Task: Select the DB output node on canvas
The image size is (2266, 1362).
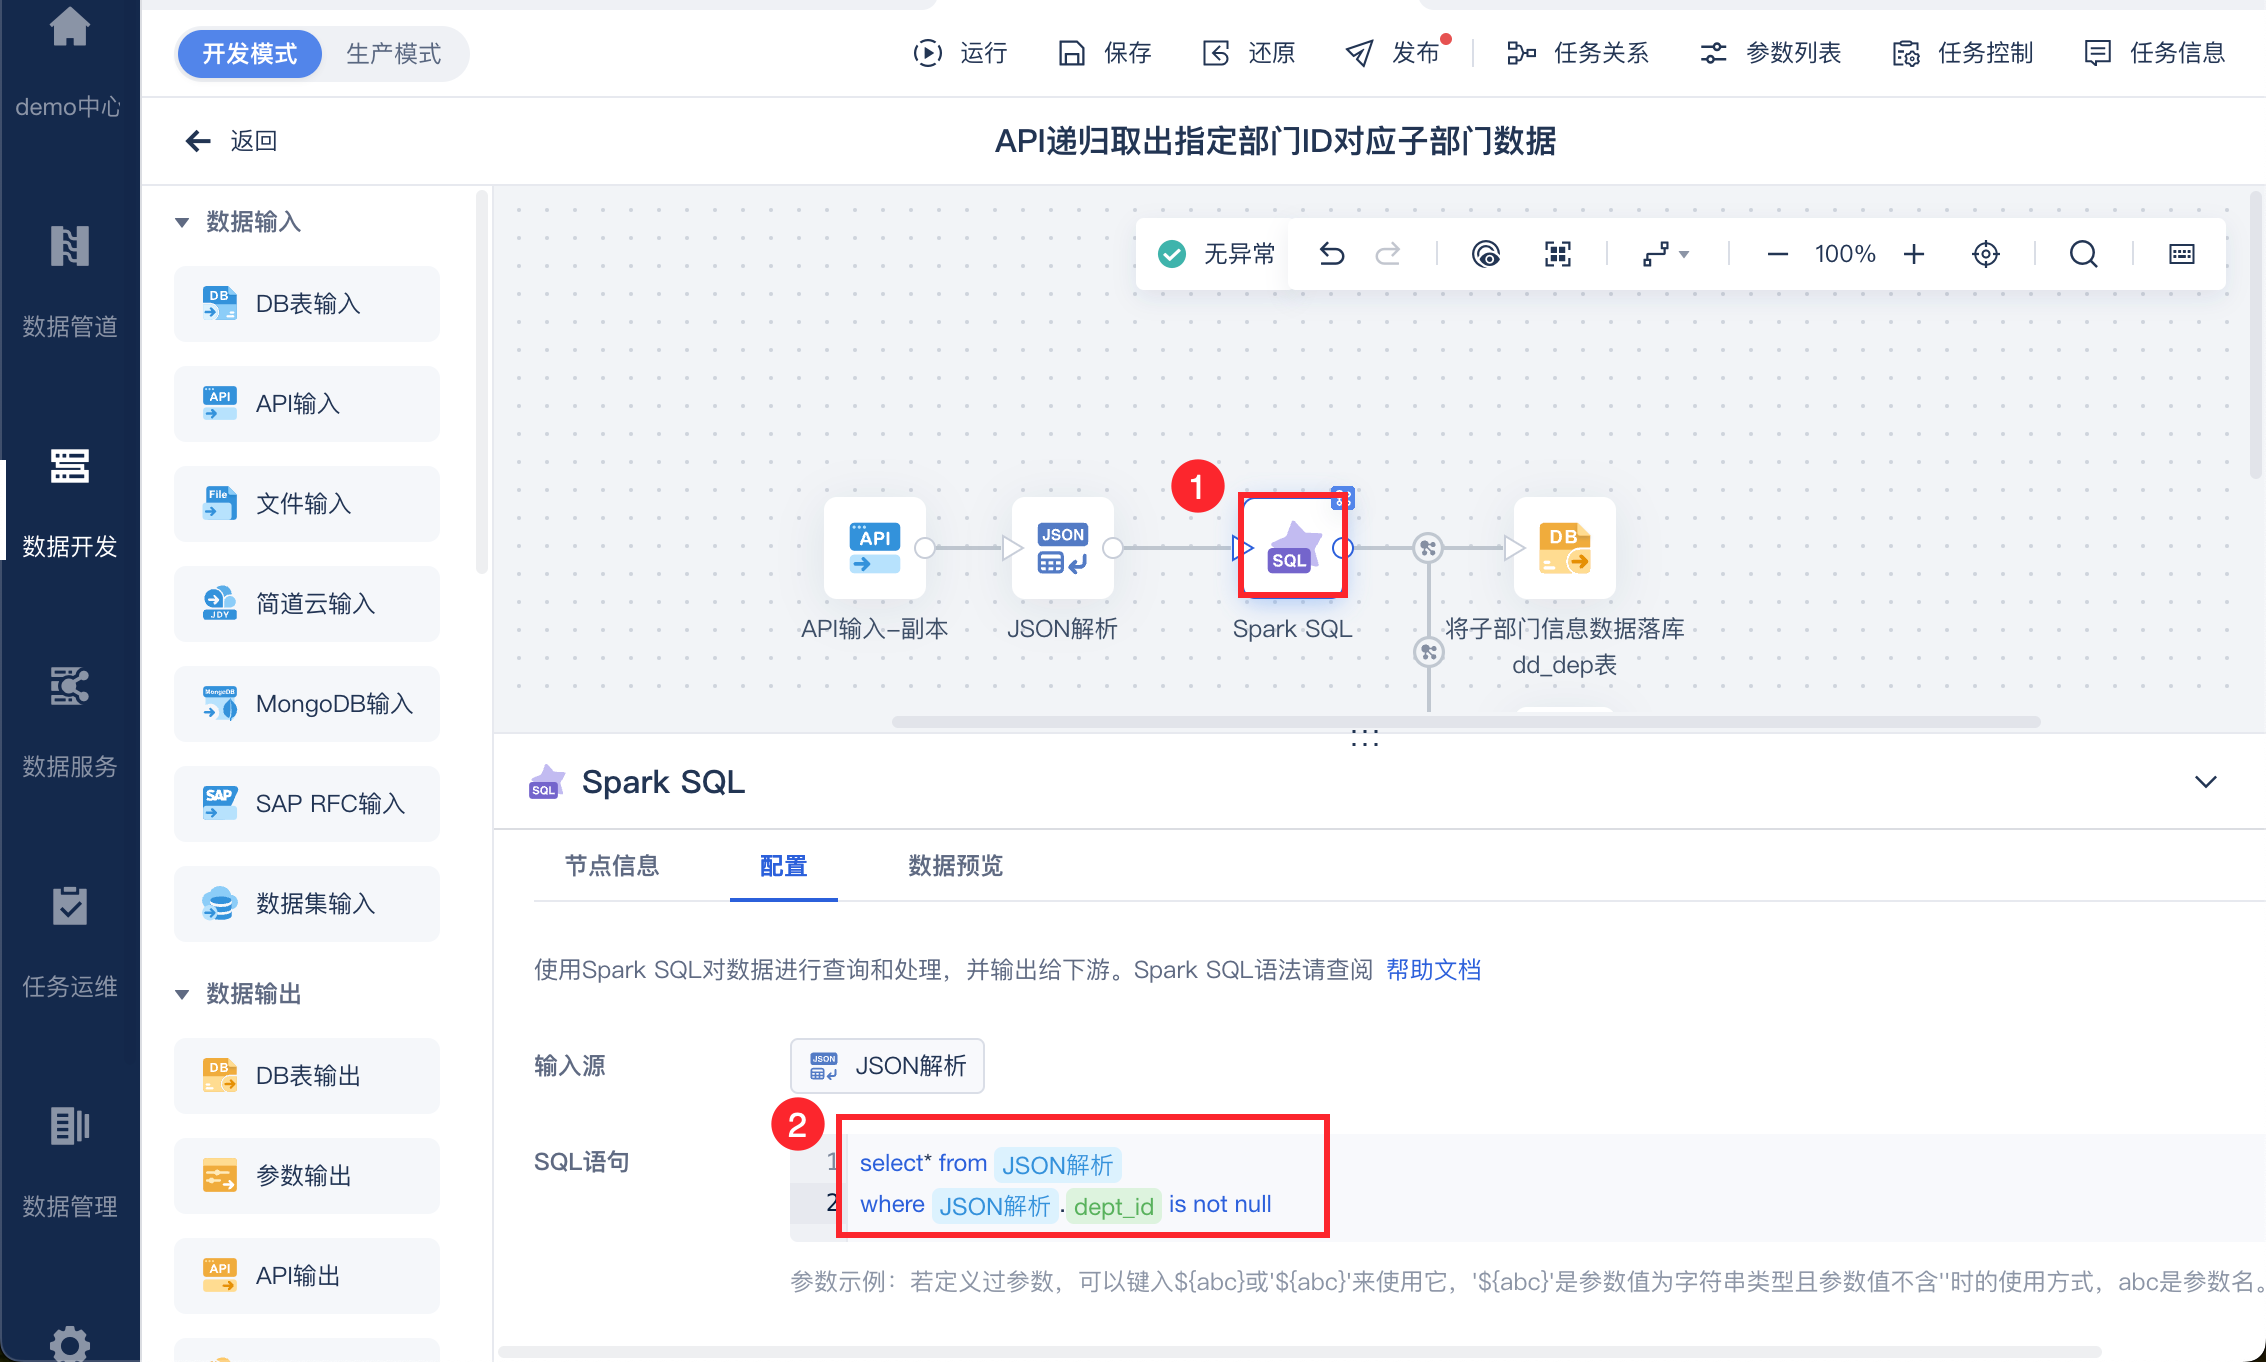Action: tap(1564, 548)
